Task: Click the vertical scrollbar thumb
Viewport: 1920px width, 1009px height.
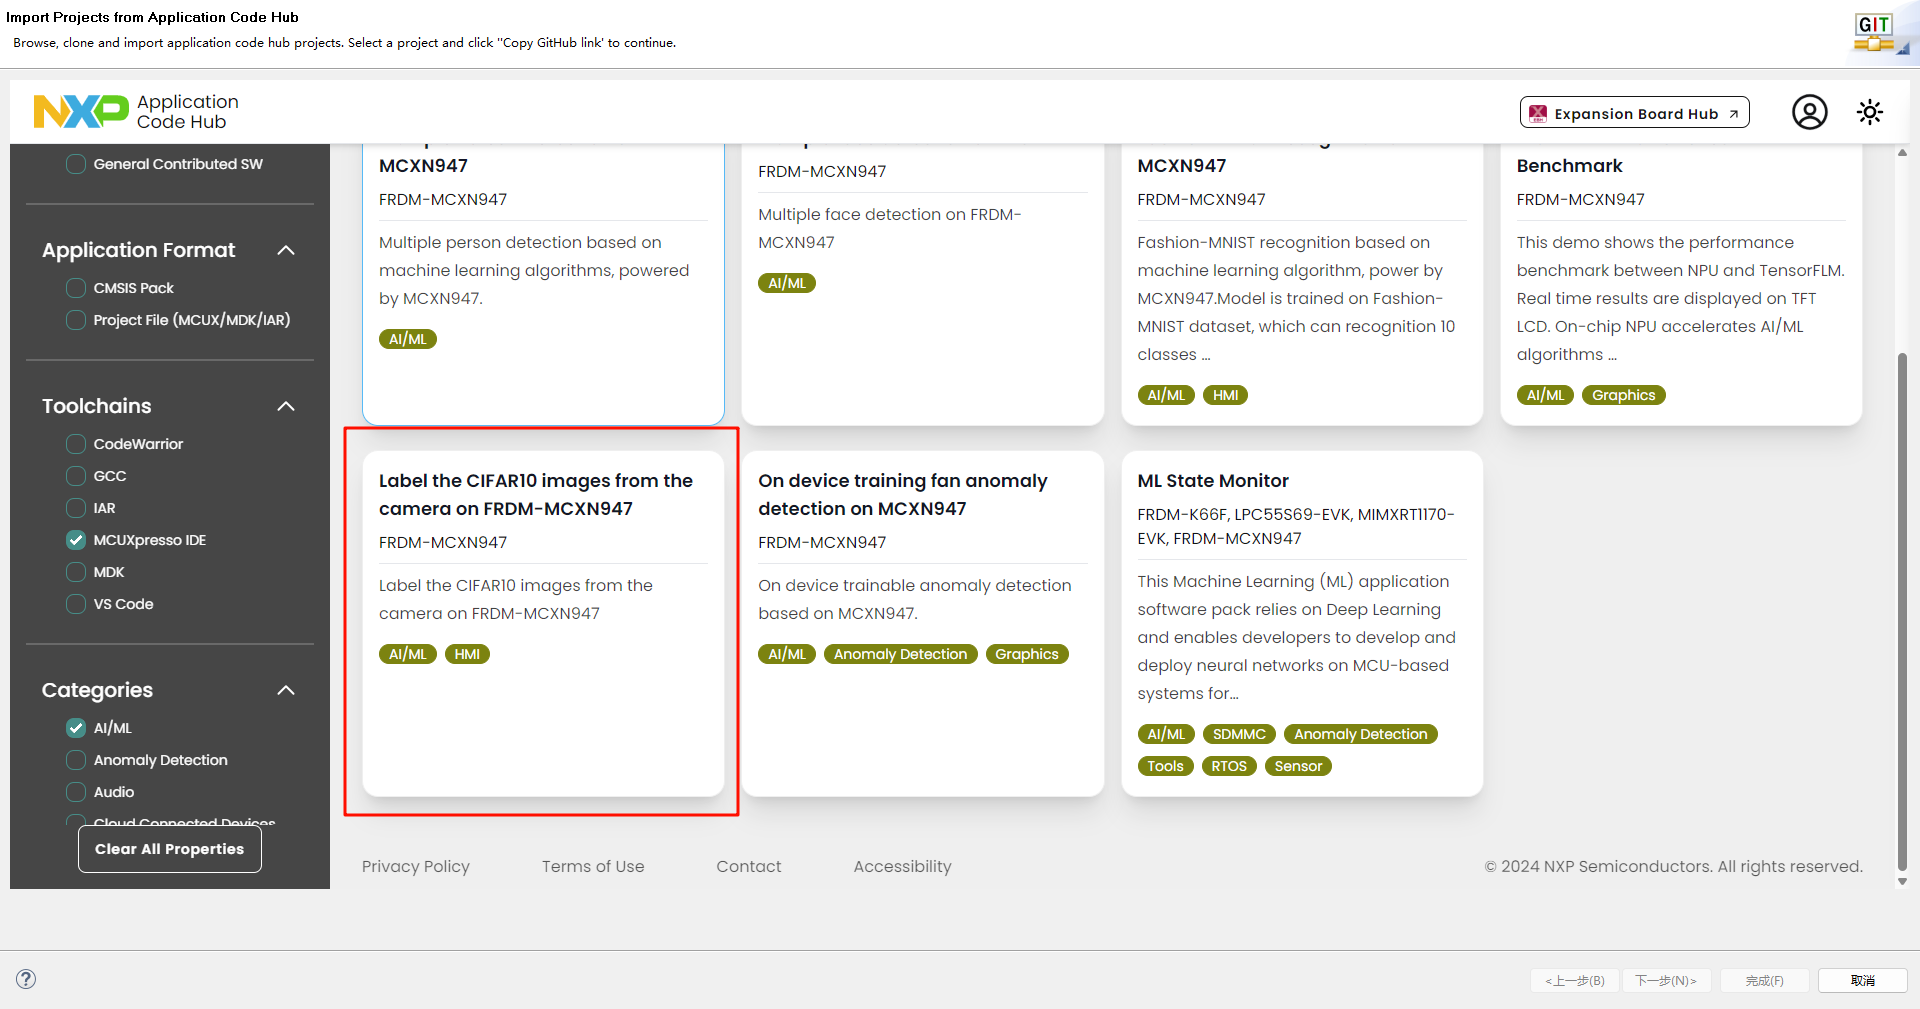Action: 1902,610
